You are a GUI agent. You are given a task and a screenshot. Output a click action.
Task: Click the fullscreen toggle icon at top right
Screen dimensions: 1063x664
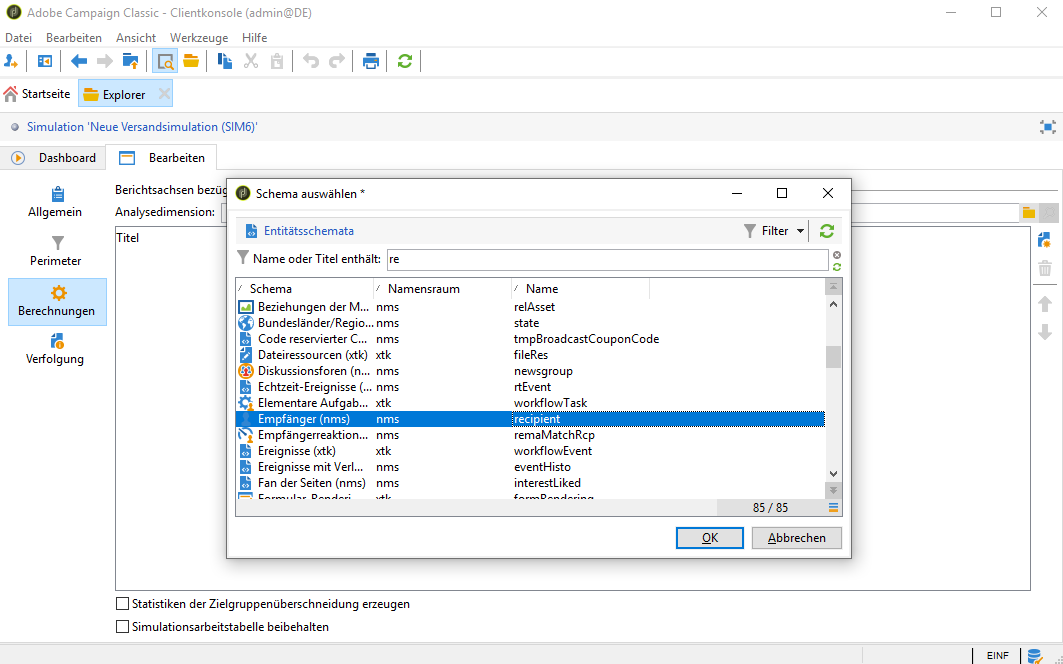(x=1047, y=127)
